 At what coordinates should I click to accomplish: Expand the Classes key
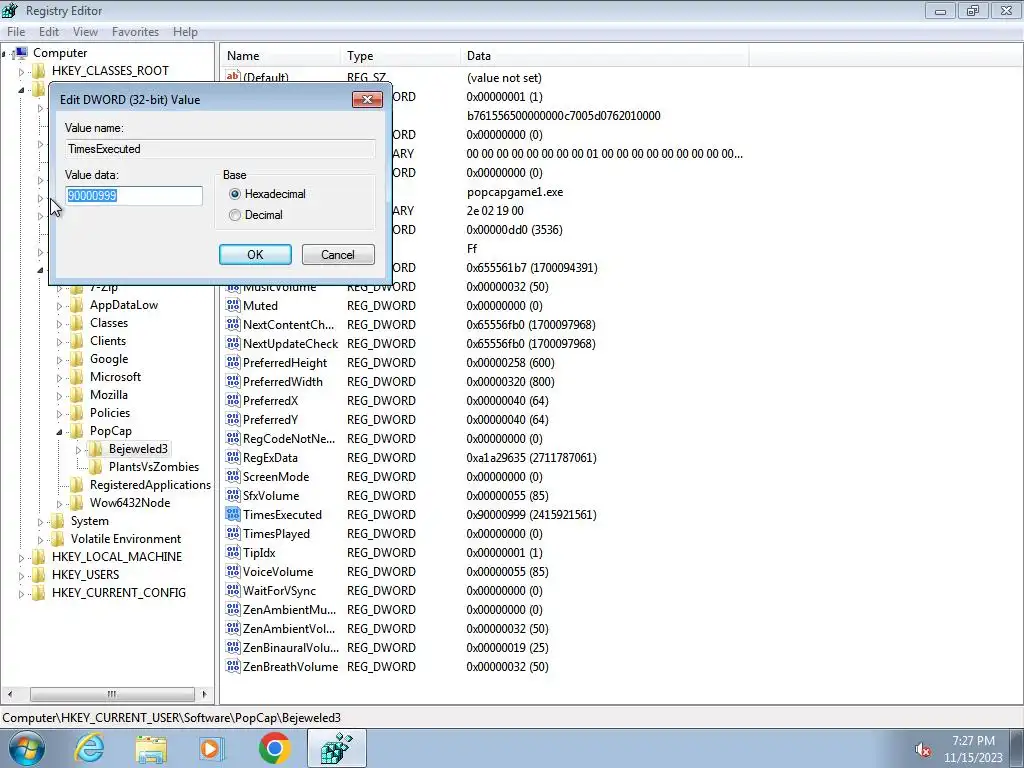pos(59,324)
